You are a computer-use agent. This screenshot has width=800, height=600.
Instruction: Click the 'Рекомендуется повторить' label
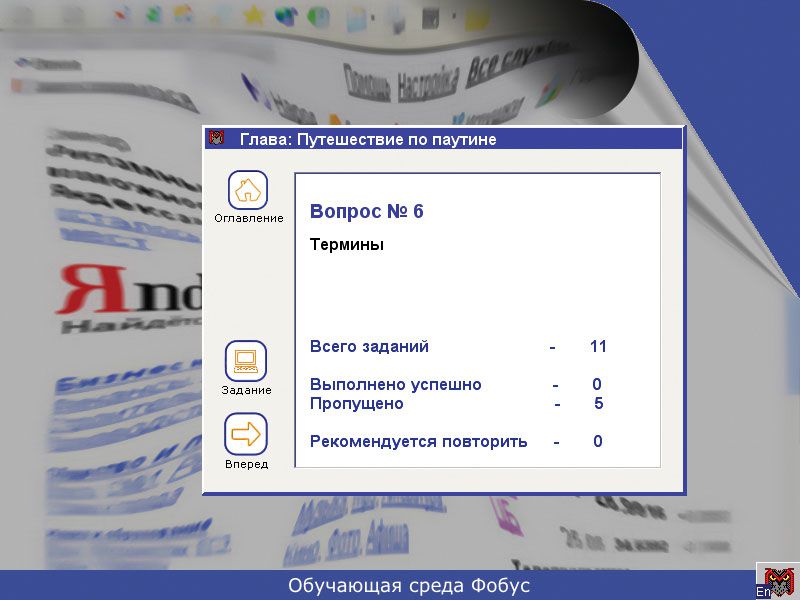pos(418,442)
